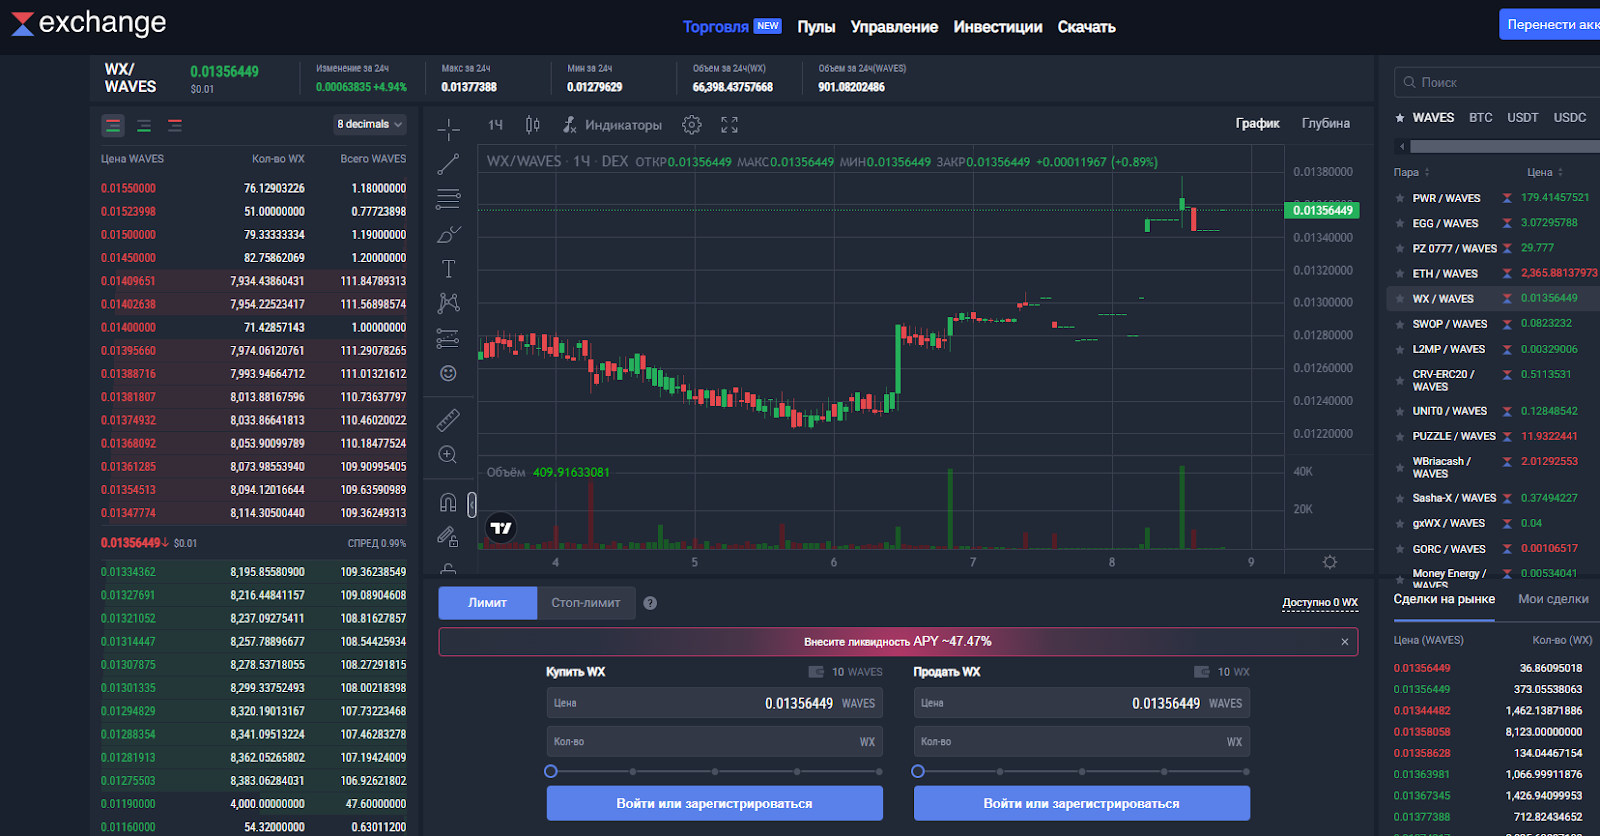Sort pair list by Цена column
Viewport: 1600px width, 836px height.
pyautogui.click(x=1545, y=172)
